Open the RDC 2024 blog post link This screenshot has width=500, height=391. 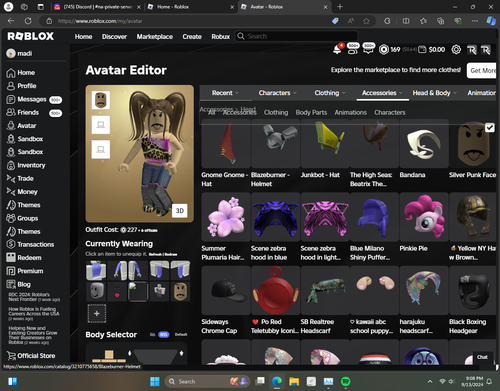point(34,297)
